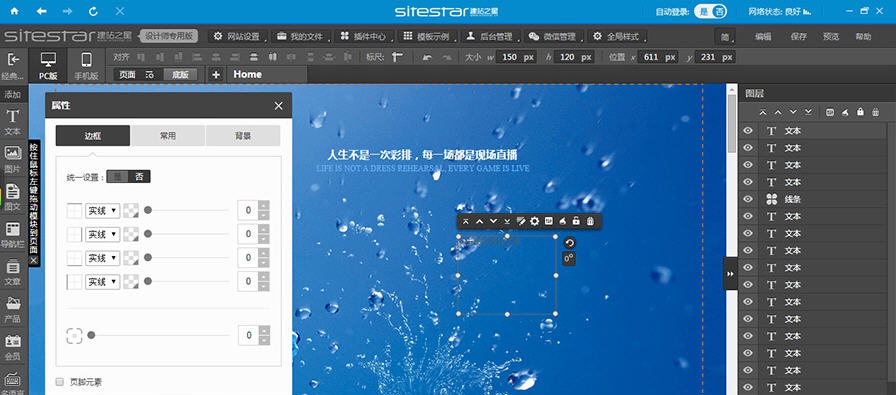Switch canvas mode to 底版

point(181,74)
